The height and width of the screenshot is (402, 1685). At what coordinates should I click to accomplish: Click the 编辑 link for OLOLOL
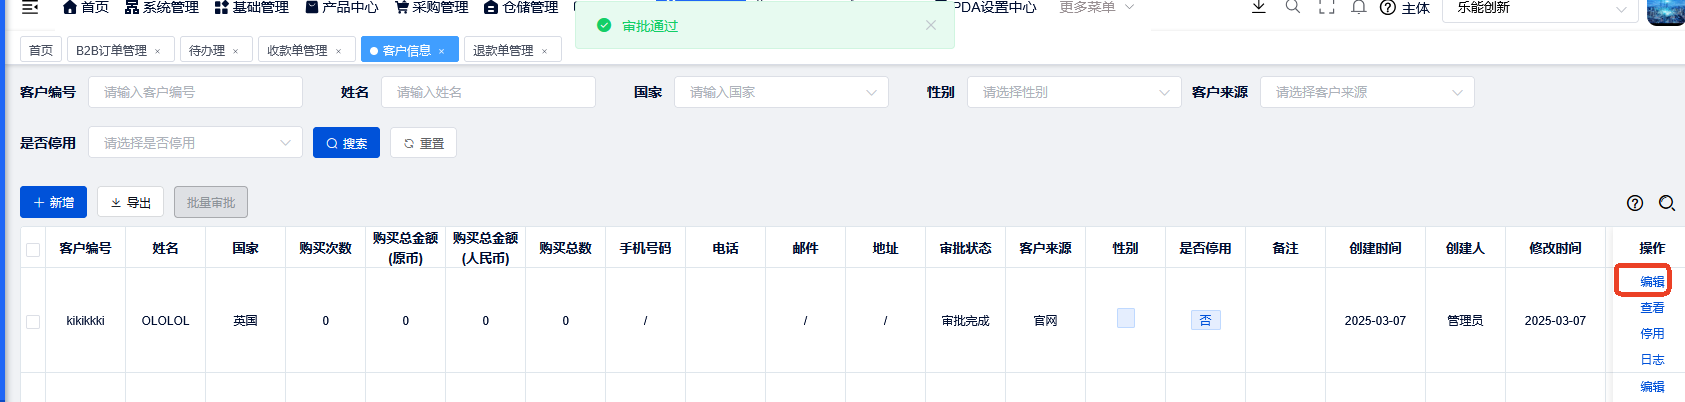pos(1652,282)
